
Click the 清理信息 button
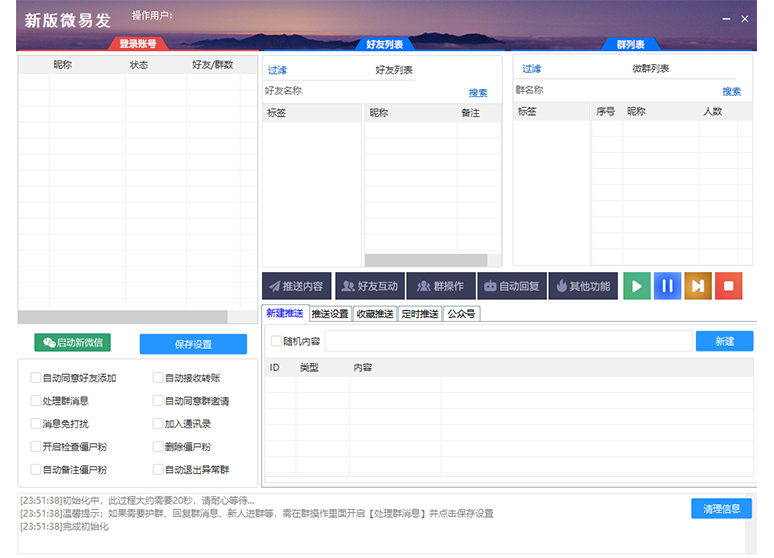click(x=721, y=509)
